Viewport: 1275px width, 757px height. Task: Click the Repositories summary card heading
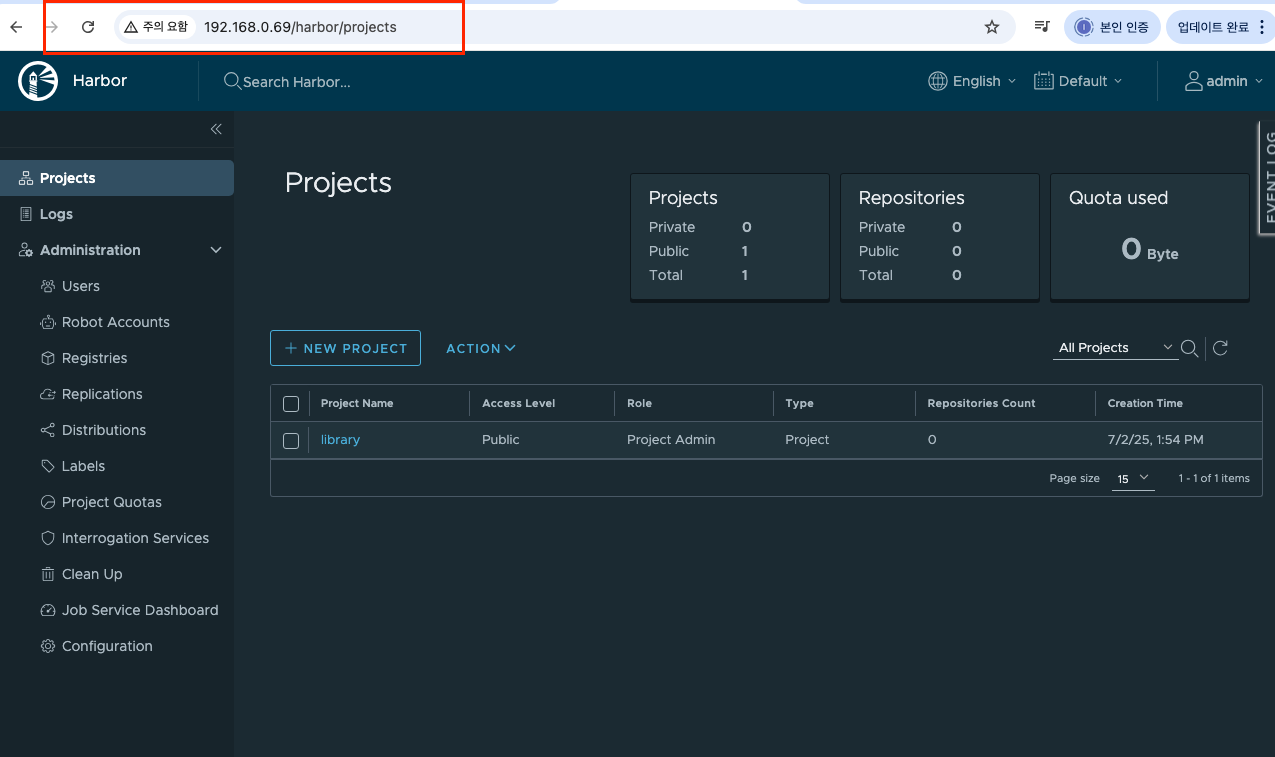coord(911,198)
